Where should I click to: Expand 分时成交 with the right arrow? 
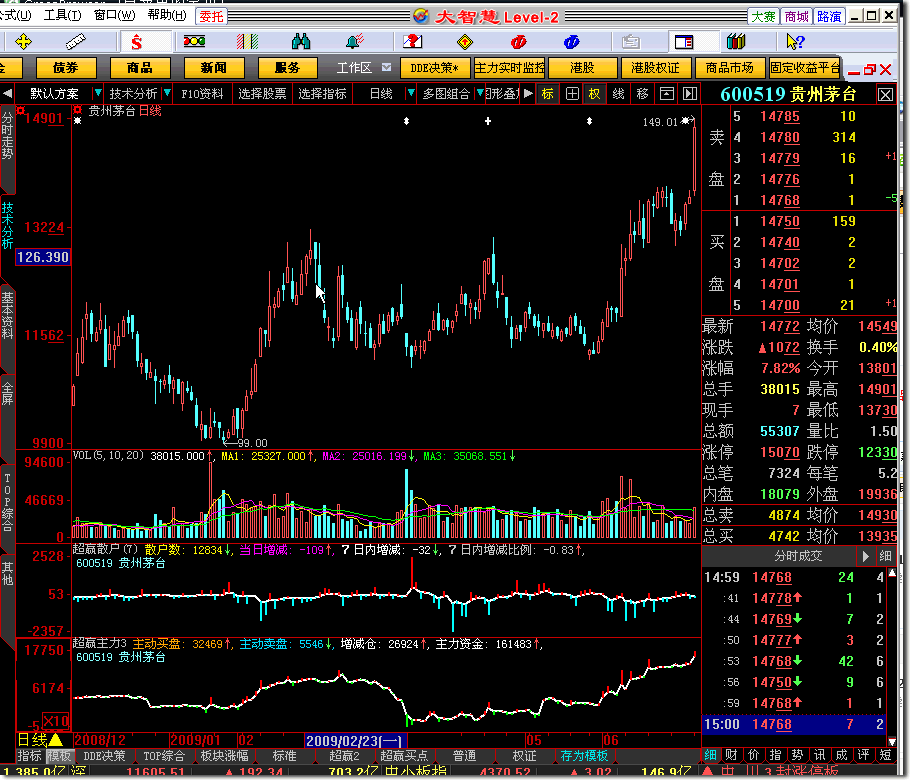865,557
